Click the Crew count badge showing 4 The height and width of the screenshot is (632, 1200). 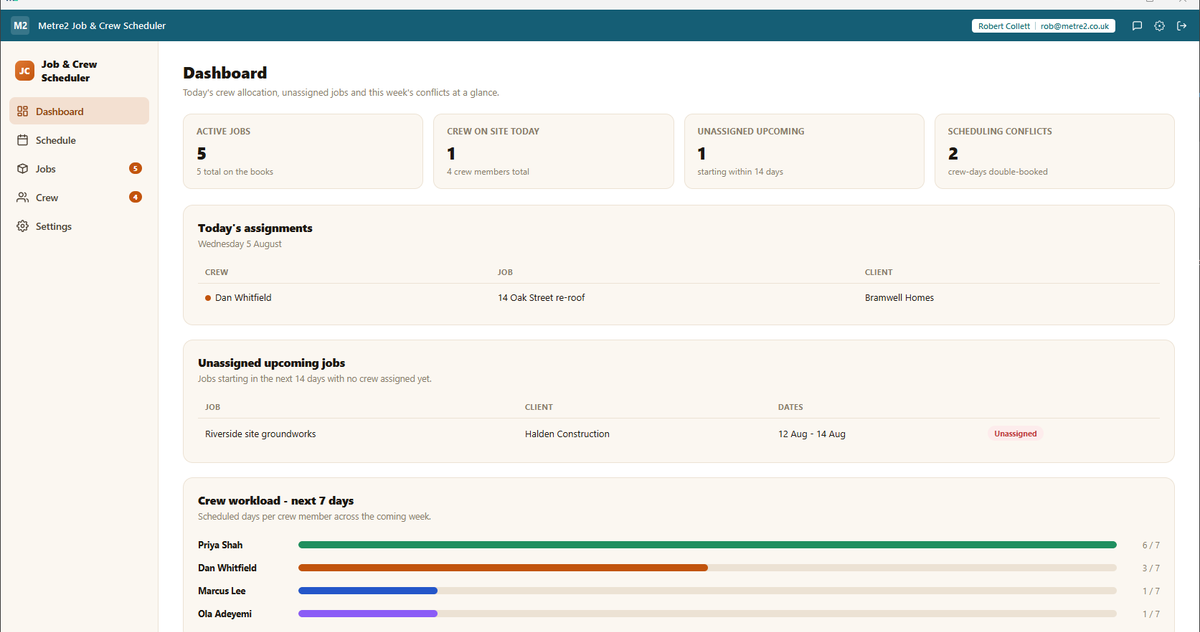tap(135, 197)
